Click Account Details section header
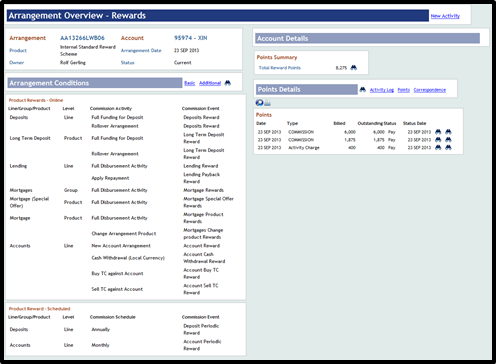 367,38
